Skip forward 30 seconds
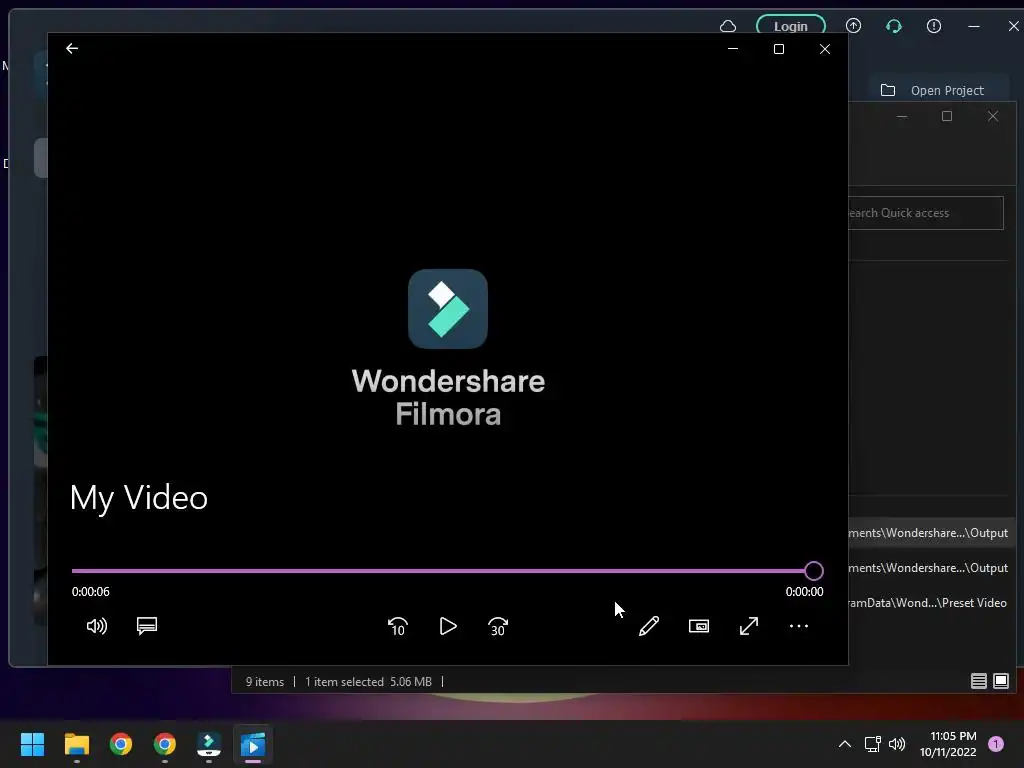1024x768 pixels. pos(498,626)
